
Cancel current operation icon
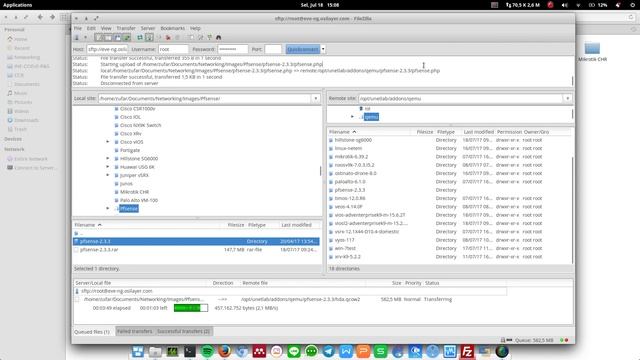pyautogui.click(x=159, y=38)
